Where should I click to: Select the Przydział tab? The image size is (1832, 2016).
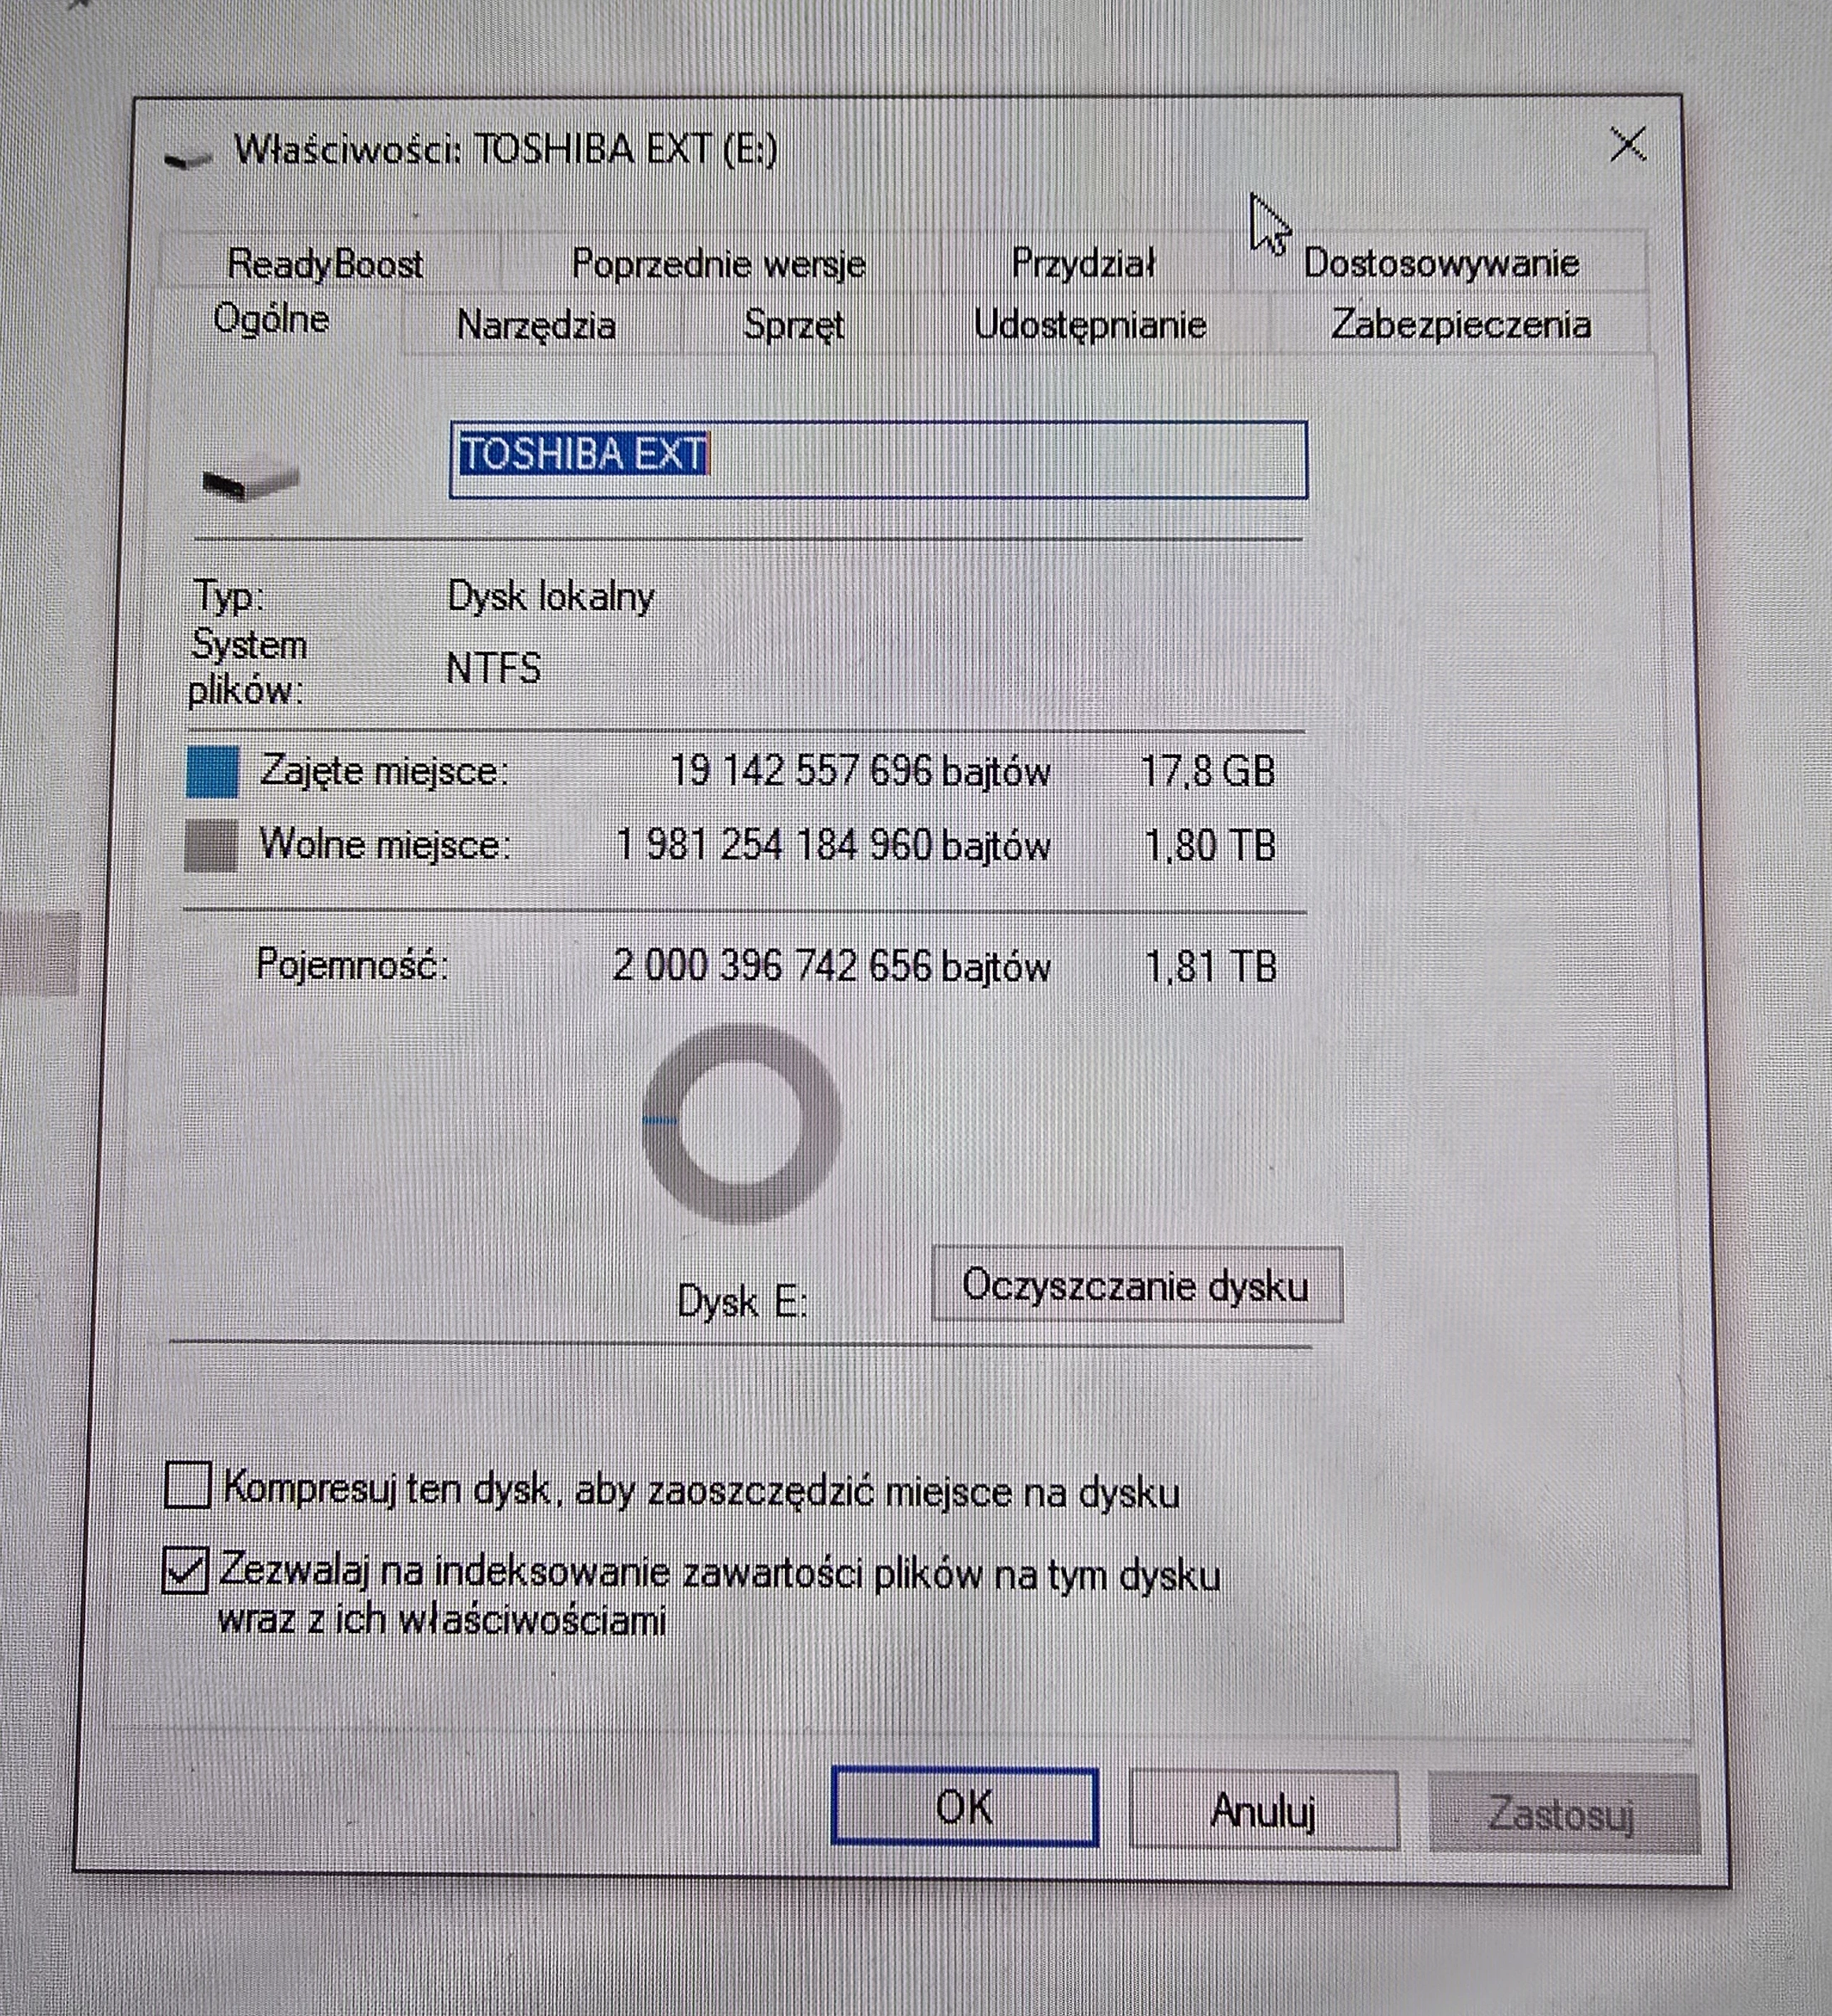tap(1084, 264)
